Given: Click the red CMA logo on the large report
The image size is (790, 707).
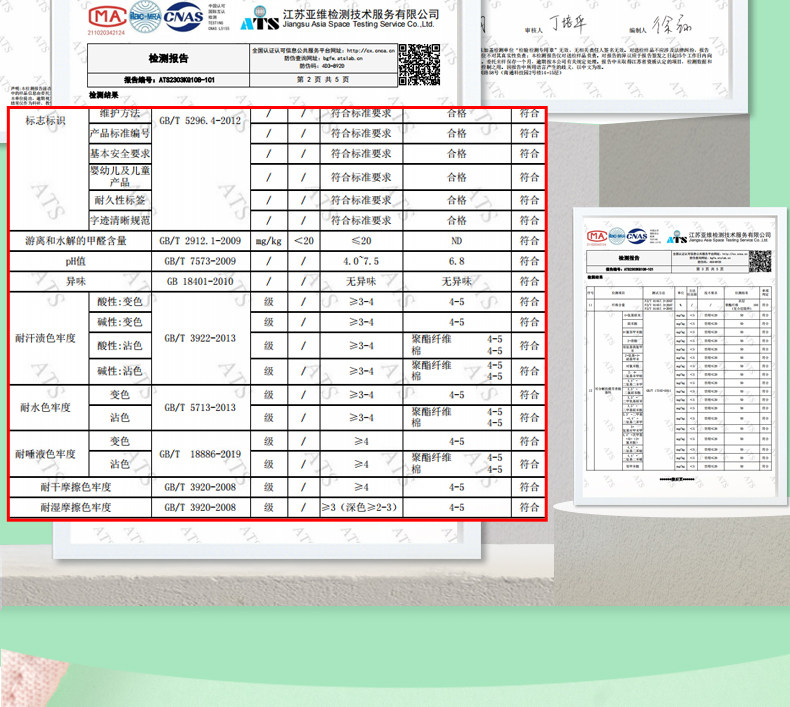Looking at the screenshot, I should [107, 17].
